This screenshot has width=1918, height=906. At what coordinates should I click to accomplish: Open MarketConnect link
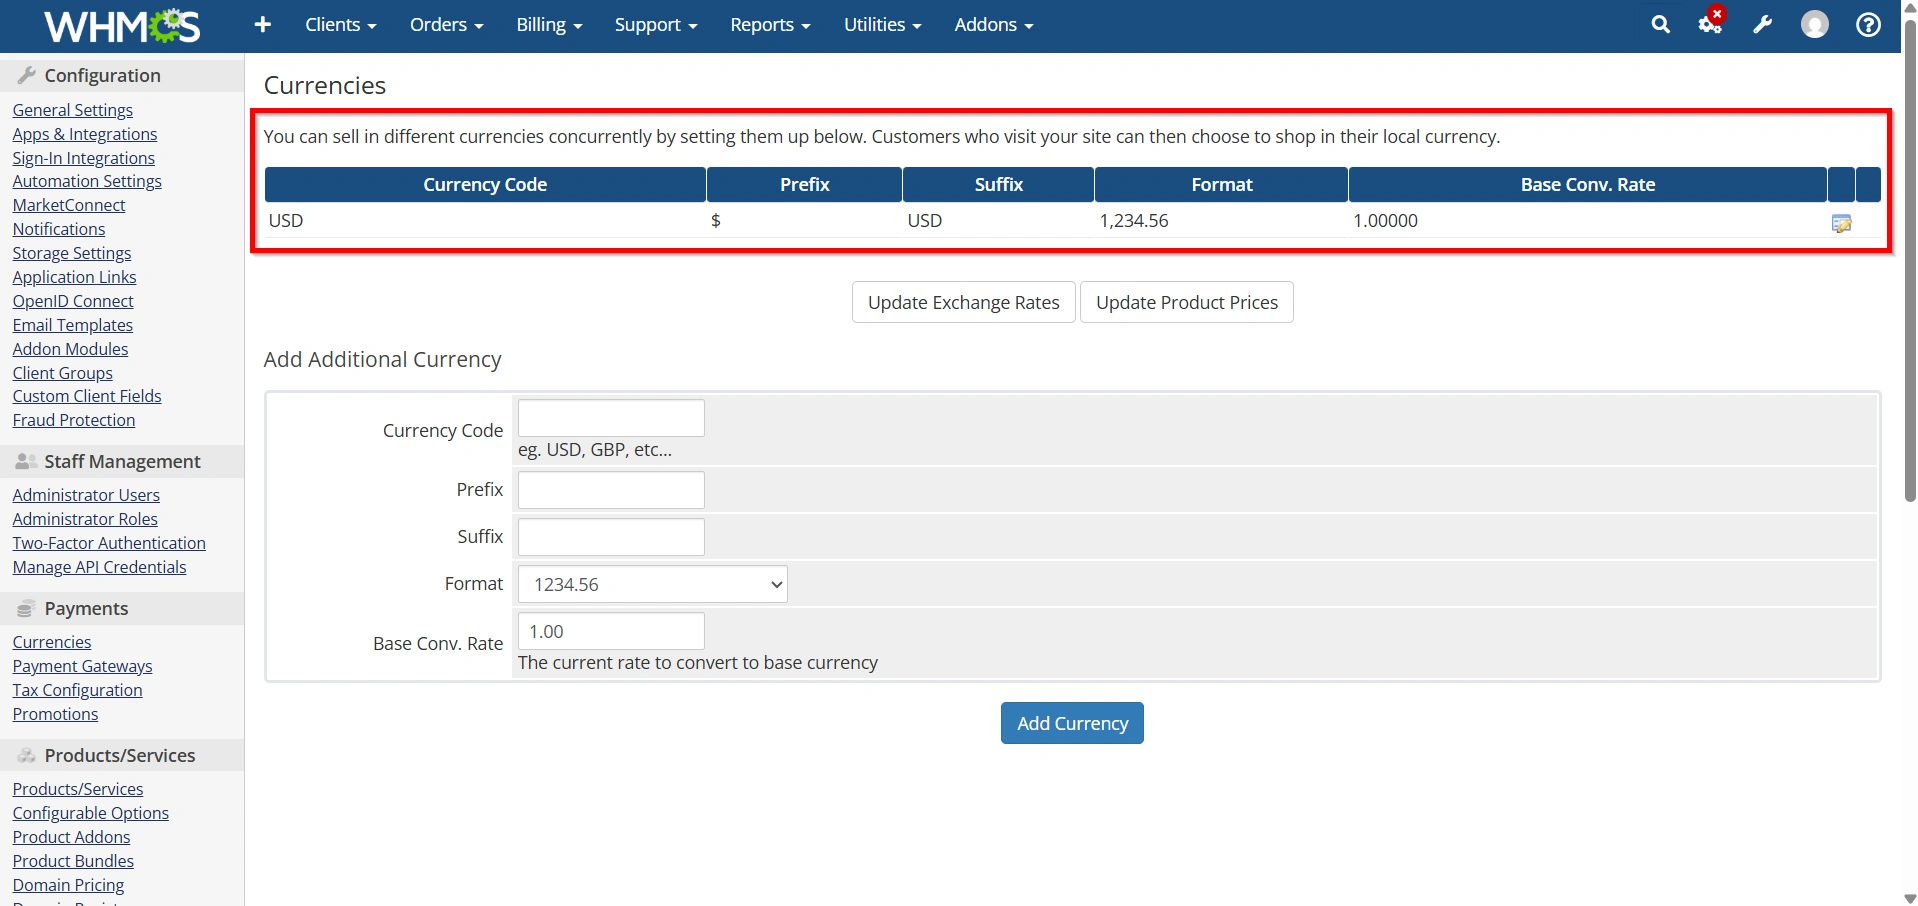click(69, 205)
